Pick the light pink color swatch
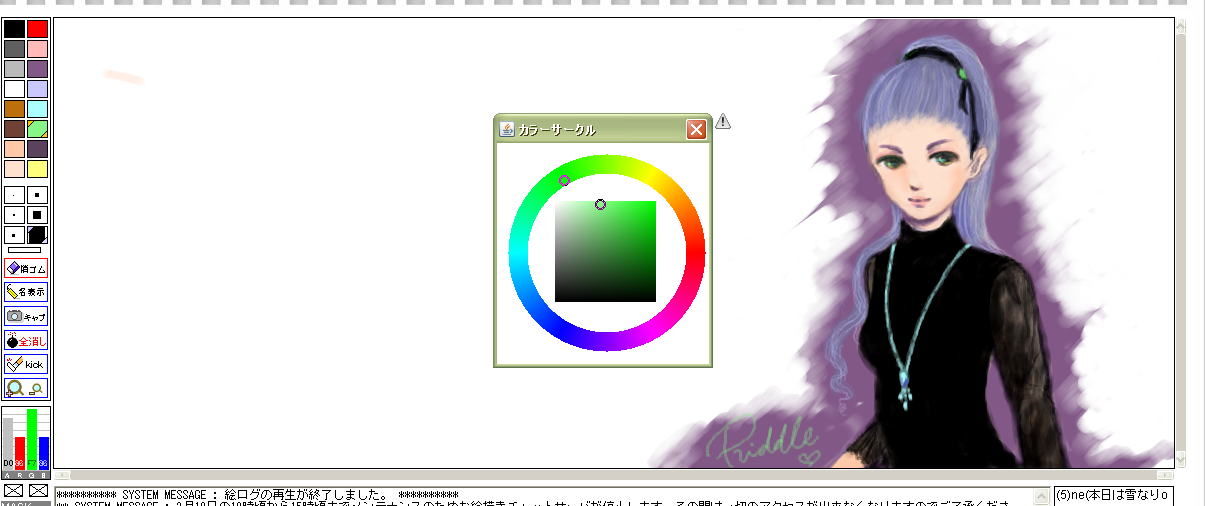This screenshot has width=1205, height=506. pyautogui.click(x=37, y=49)
